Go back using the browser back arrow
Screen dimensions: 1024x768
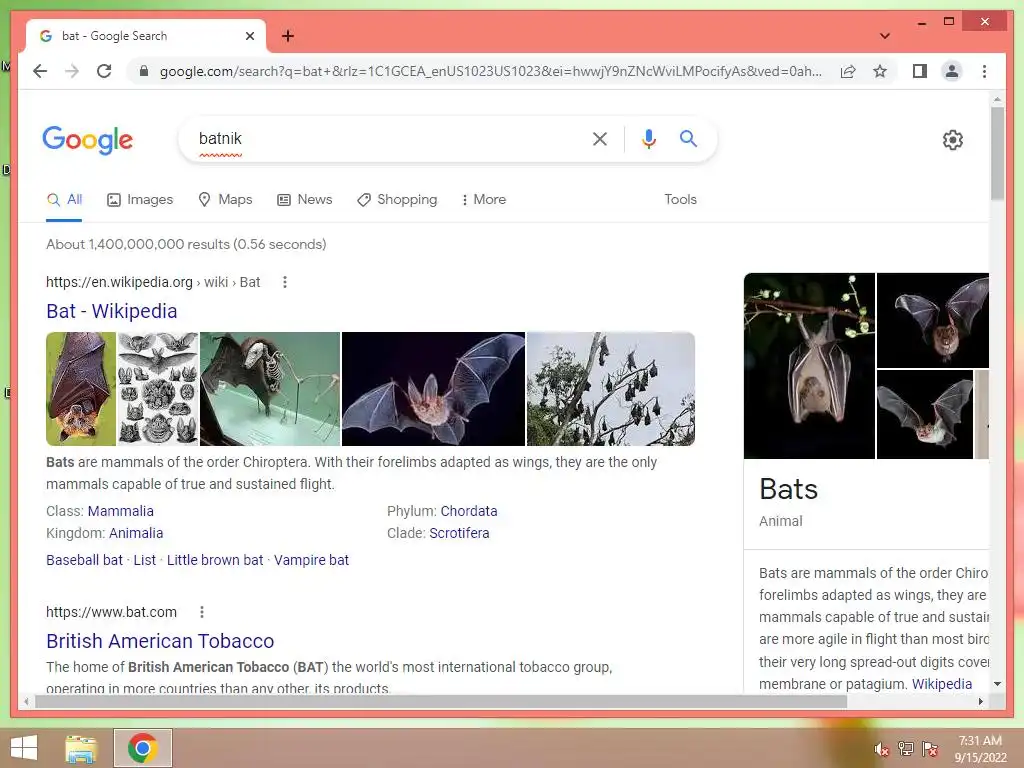click(40, 71)
